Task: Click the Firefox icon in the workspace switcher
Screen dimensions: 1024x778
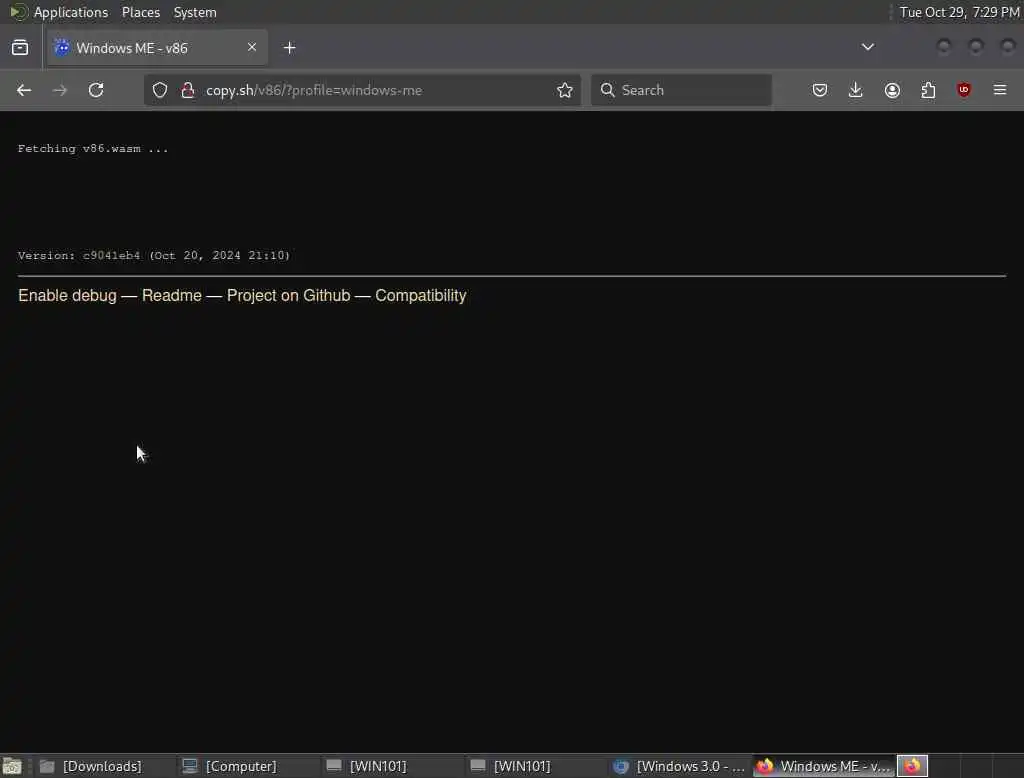Action: tap(912, 766)
